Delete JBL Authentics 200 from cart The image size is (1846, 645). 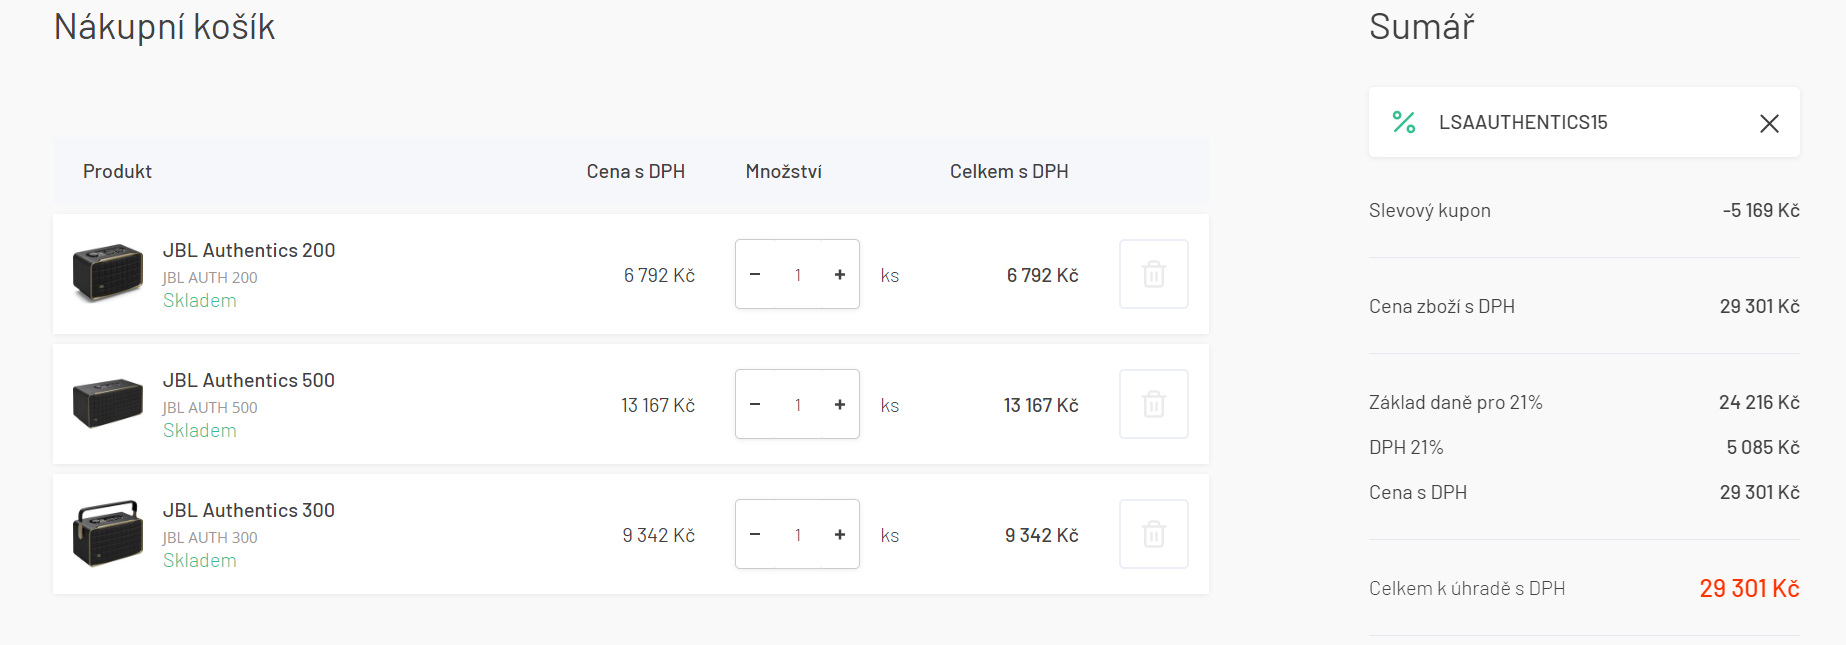coord(1153,274)
